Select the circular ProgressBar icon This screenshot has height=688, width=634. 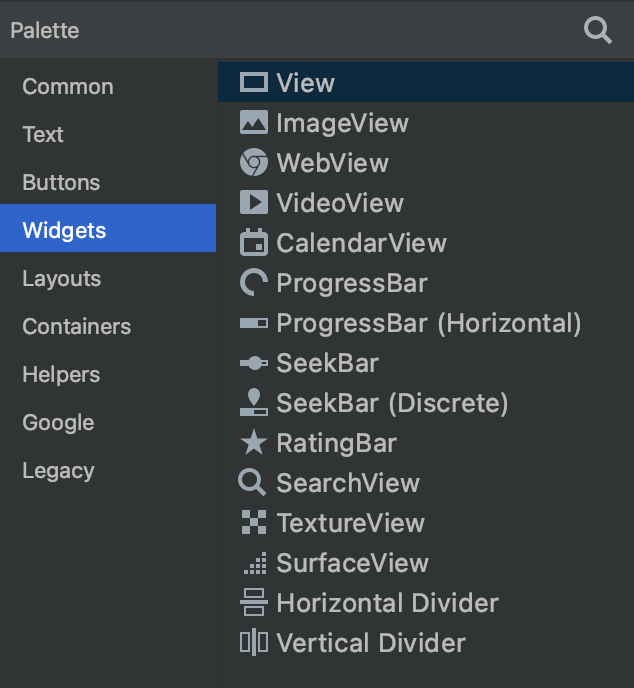[x=254, y=283]
